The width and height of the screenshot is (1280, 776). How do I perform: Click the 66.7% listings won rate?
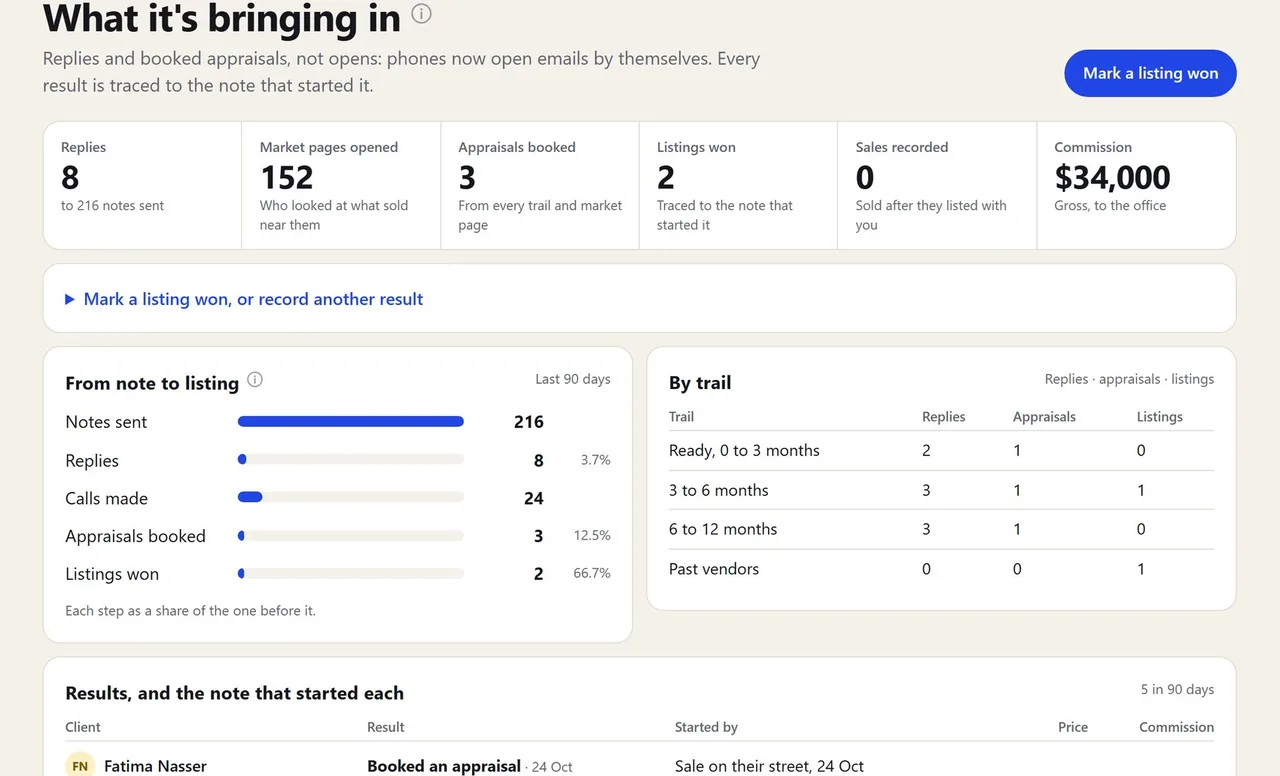point(592,574)
